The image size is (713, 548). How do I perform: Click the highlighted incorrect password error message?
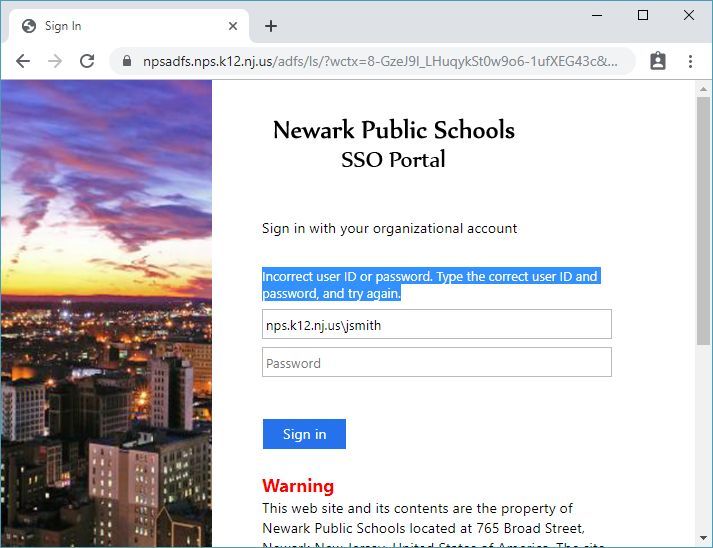(431, 285)
